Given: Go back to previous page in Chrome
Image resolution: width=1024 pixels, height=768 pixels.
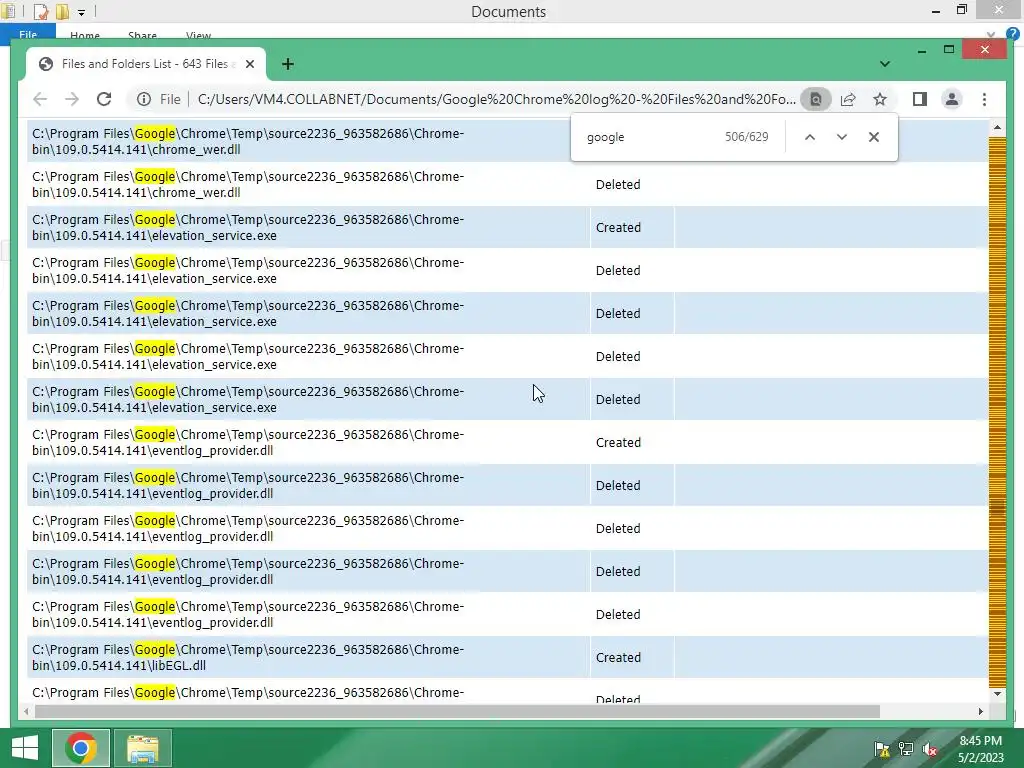Looking at the screenshot, I should [x=40, y=99].
